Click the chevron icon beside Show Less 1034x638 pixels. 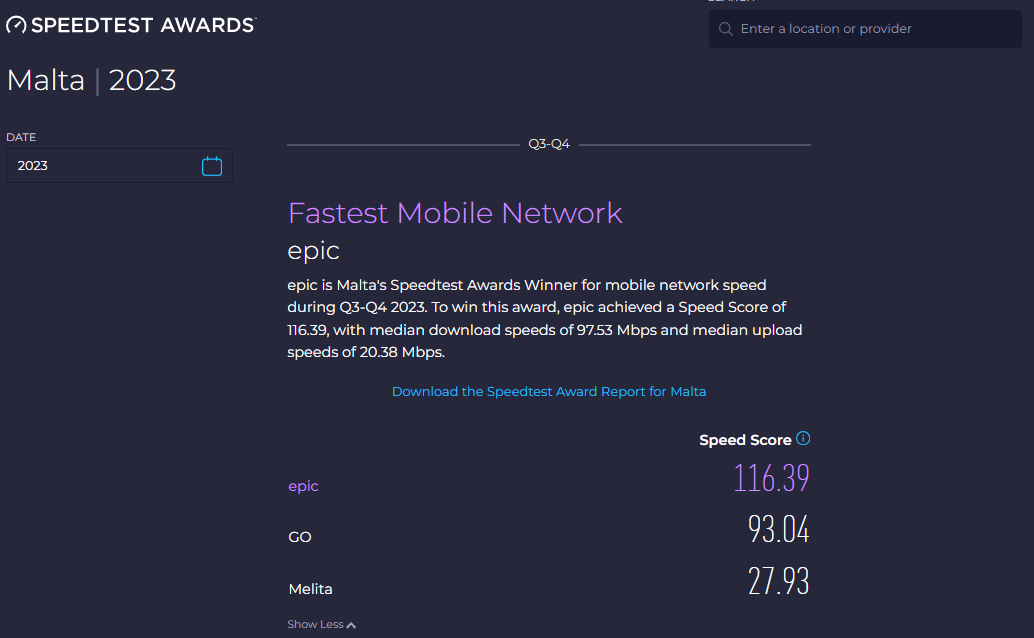tap(351, 623)
